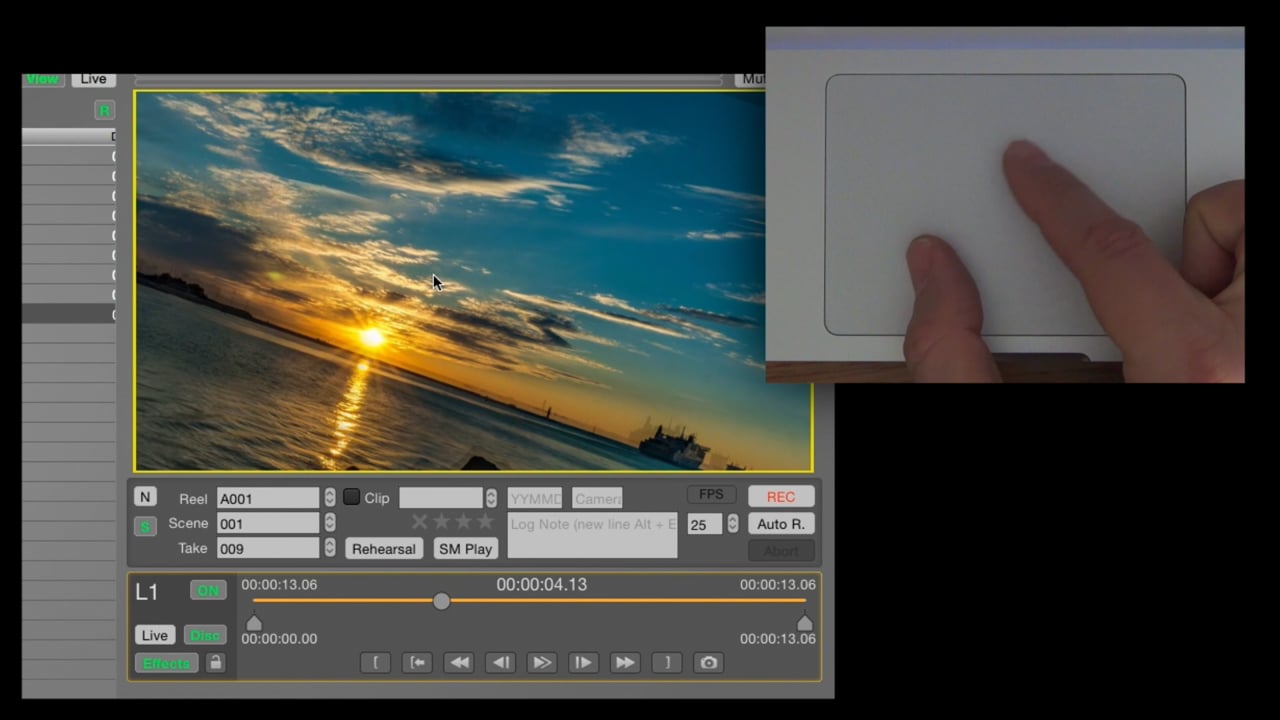1280x720 pixels.
Task: Take a snapshot with camera icon
Action: tap(709, 662)
